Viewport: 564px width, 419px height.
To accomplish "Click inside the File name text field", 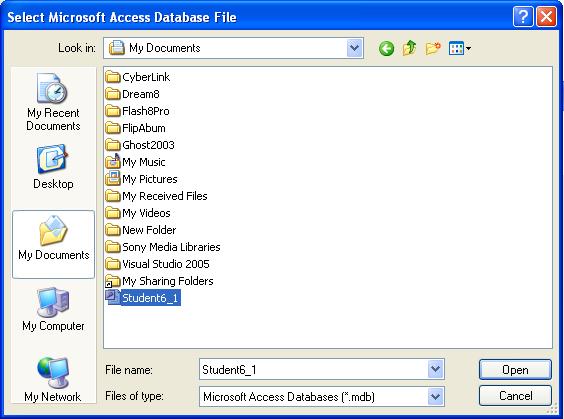I will point(314,369).
